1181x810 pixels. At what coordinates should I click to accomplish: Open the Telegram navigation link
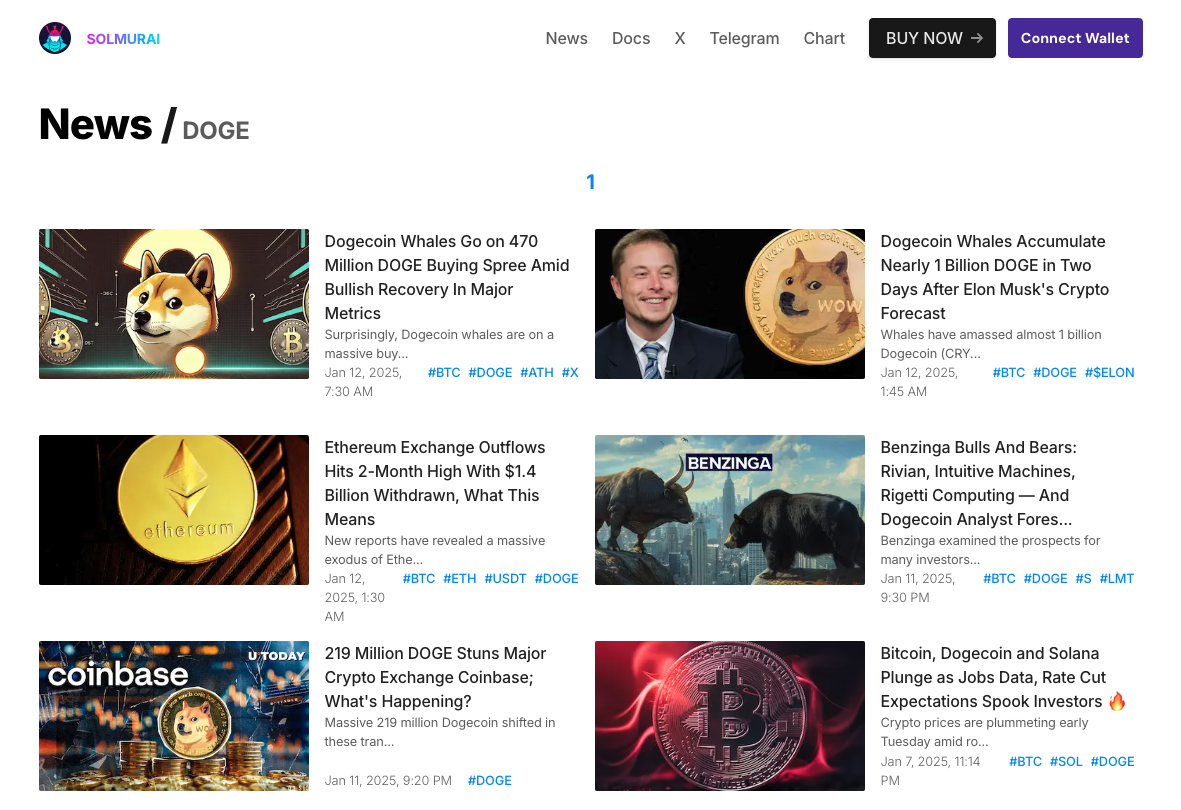[x=744, y=38]
